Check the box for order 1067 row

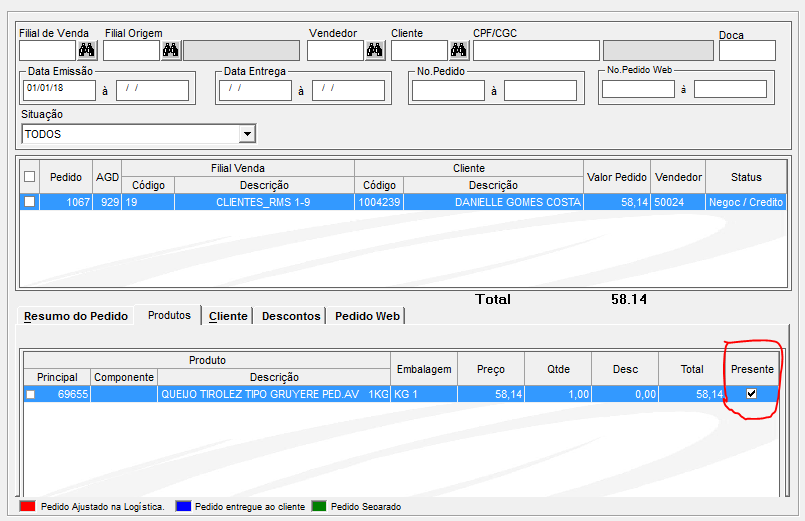pyautogui.click(x=30, y=202)
